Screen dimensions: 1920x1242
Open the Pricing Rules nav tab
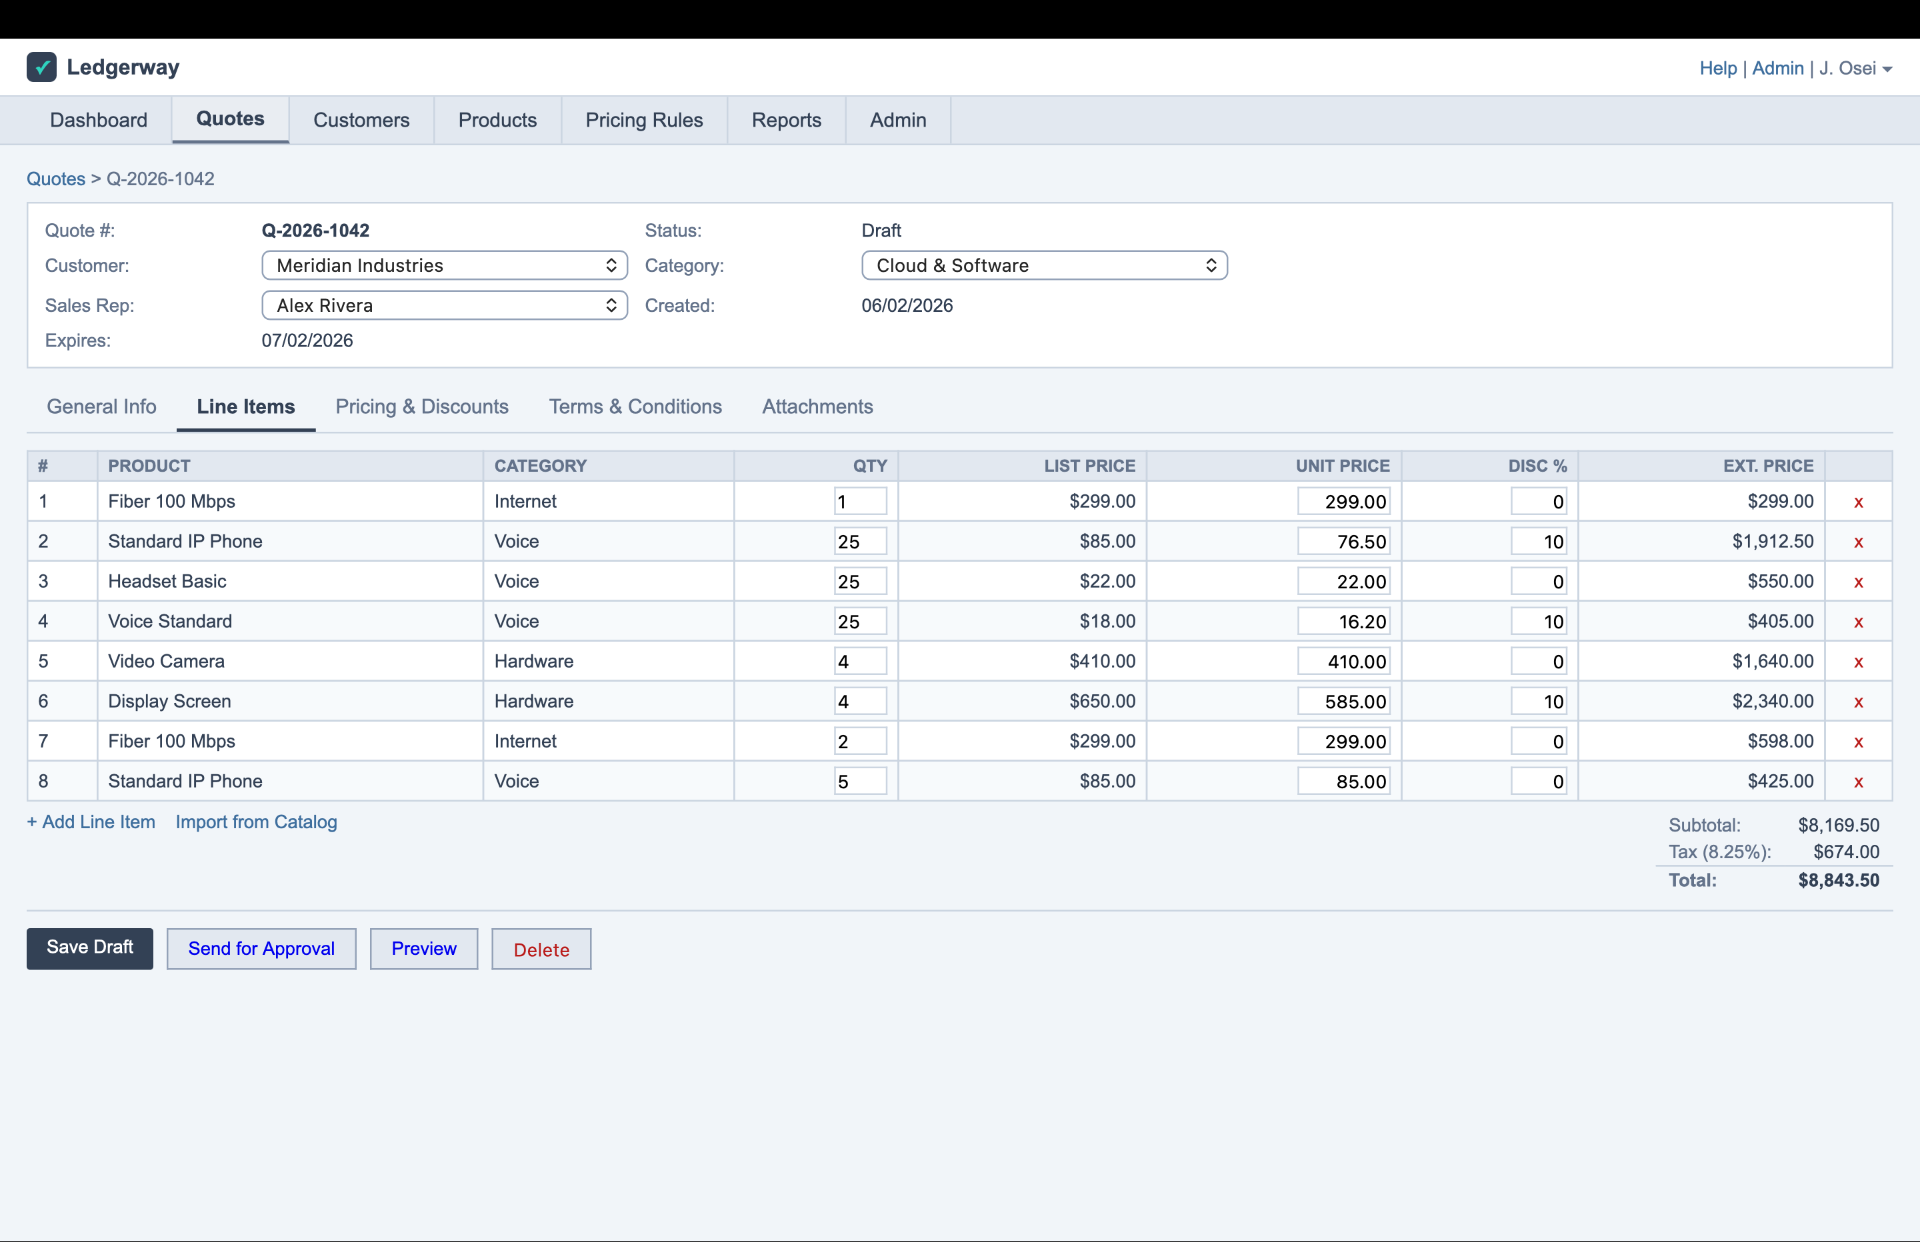644,120
